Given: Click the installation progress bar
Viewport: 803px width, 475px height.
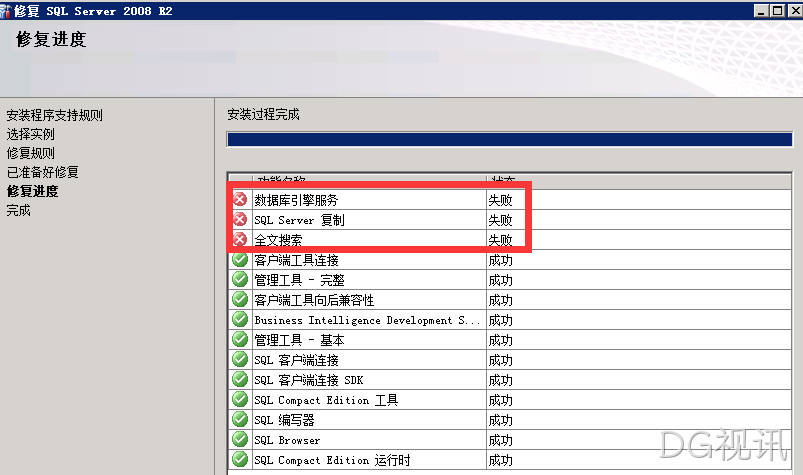Looking at the screenshot, I should [x=510, y=139].
